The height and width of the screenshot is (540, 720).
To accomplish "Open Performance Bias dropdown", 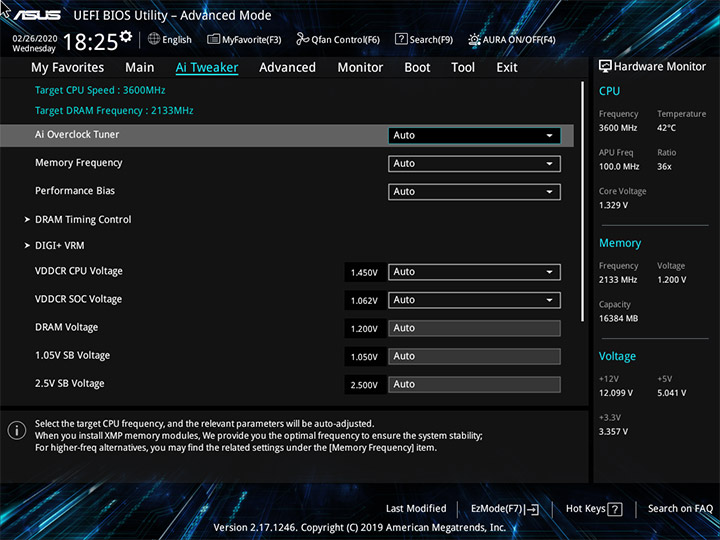I will (x=474, y=192).
